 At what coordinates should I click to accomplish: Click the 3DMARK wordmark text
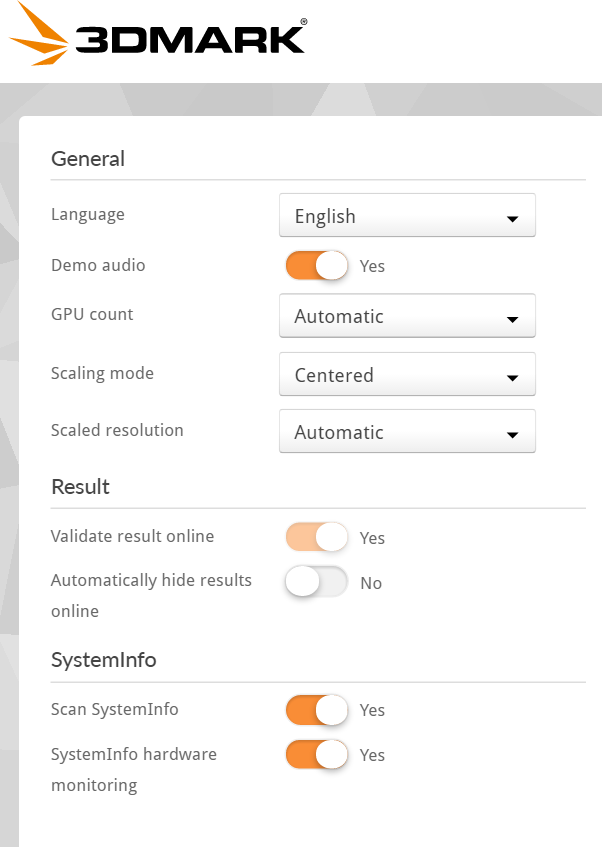(x=190, y=38)
